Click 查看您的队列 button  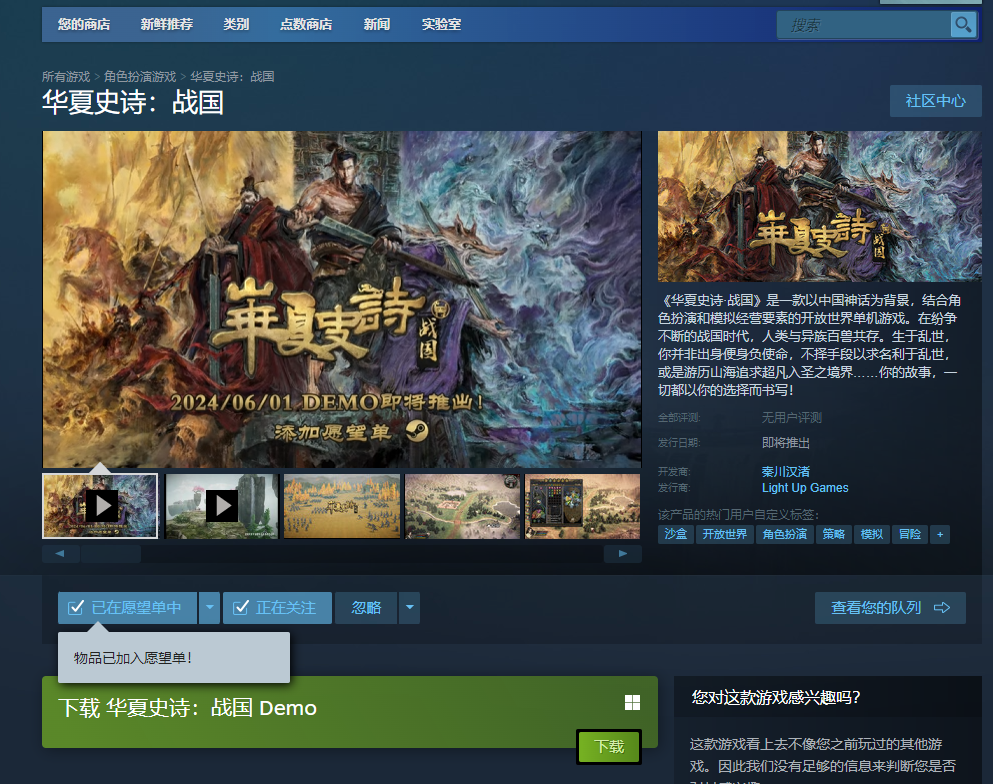pos(890,608)
